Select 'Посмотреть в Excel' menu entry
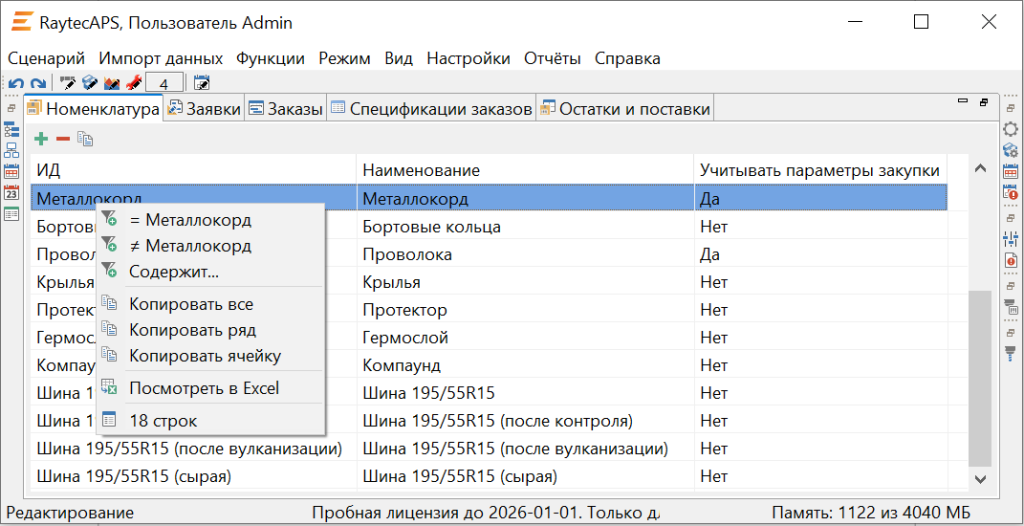Viewport: 1024px width, 526px height. 204,388
